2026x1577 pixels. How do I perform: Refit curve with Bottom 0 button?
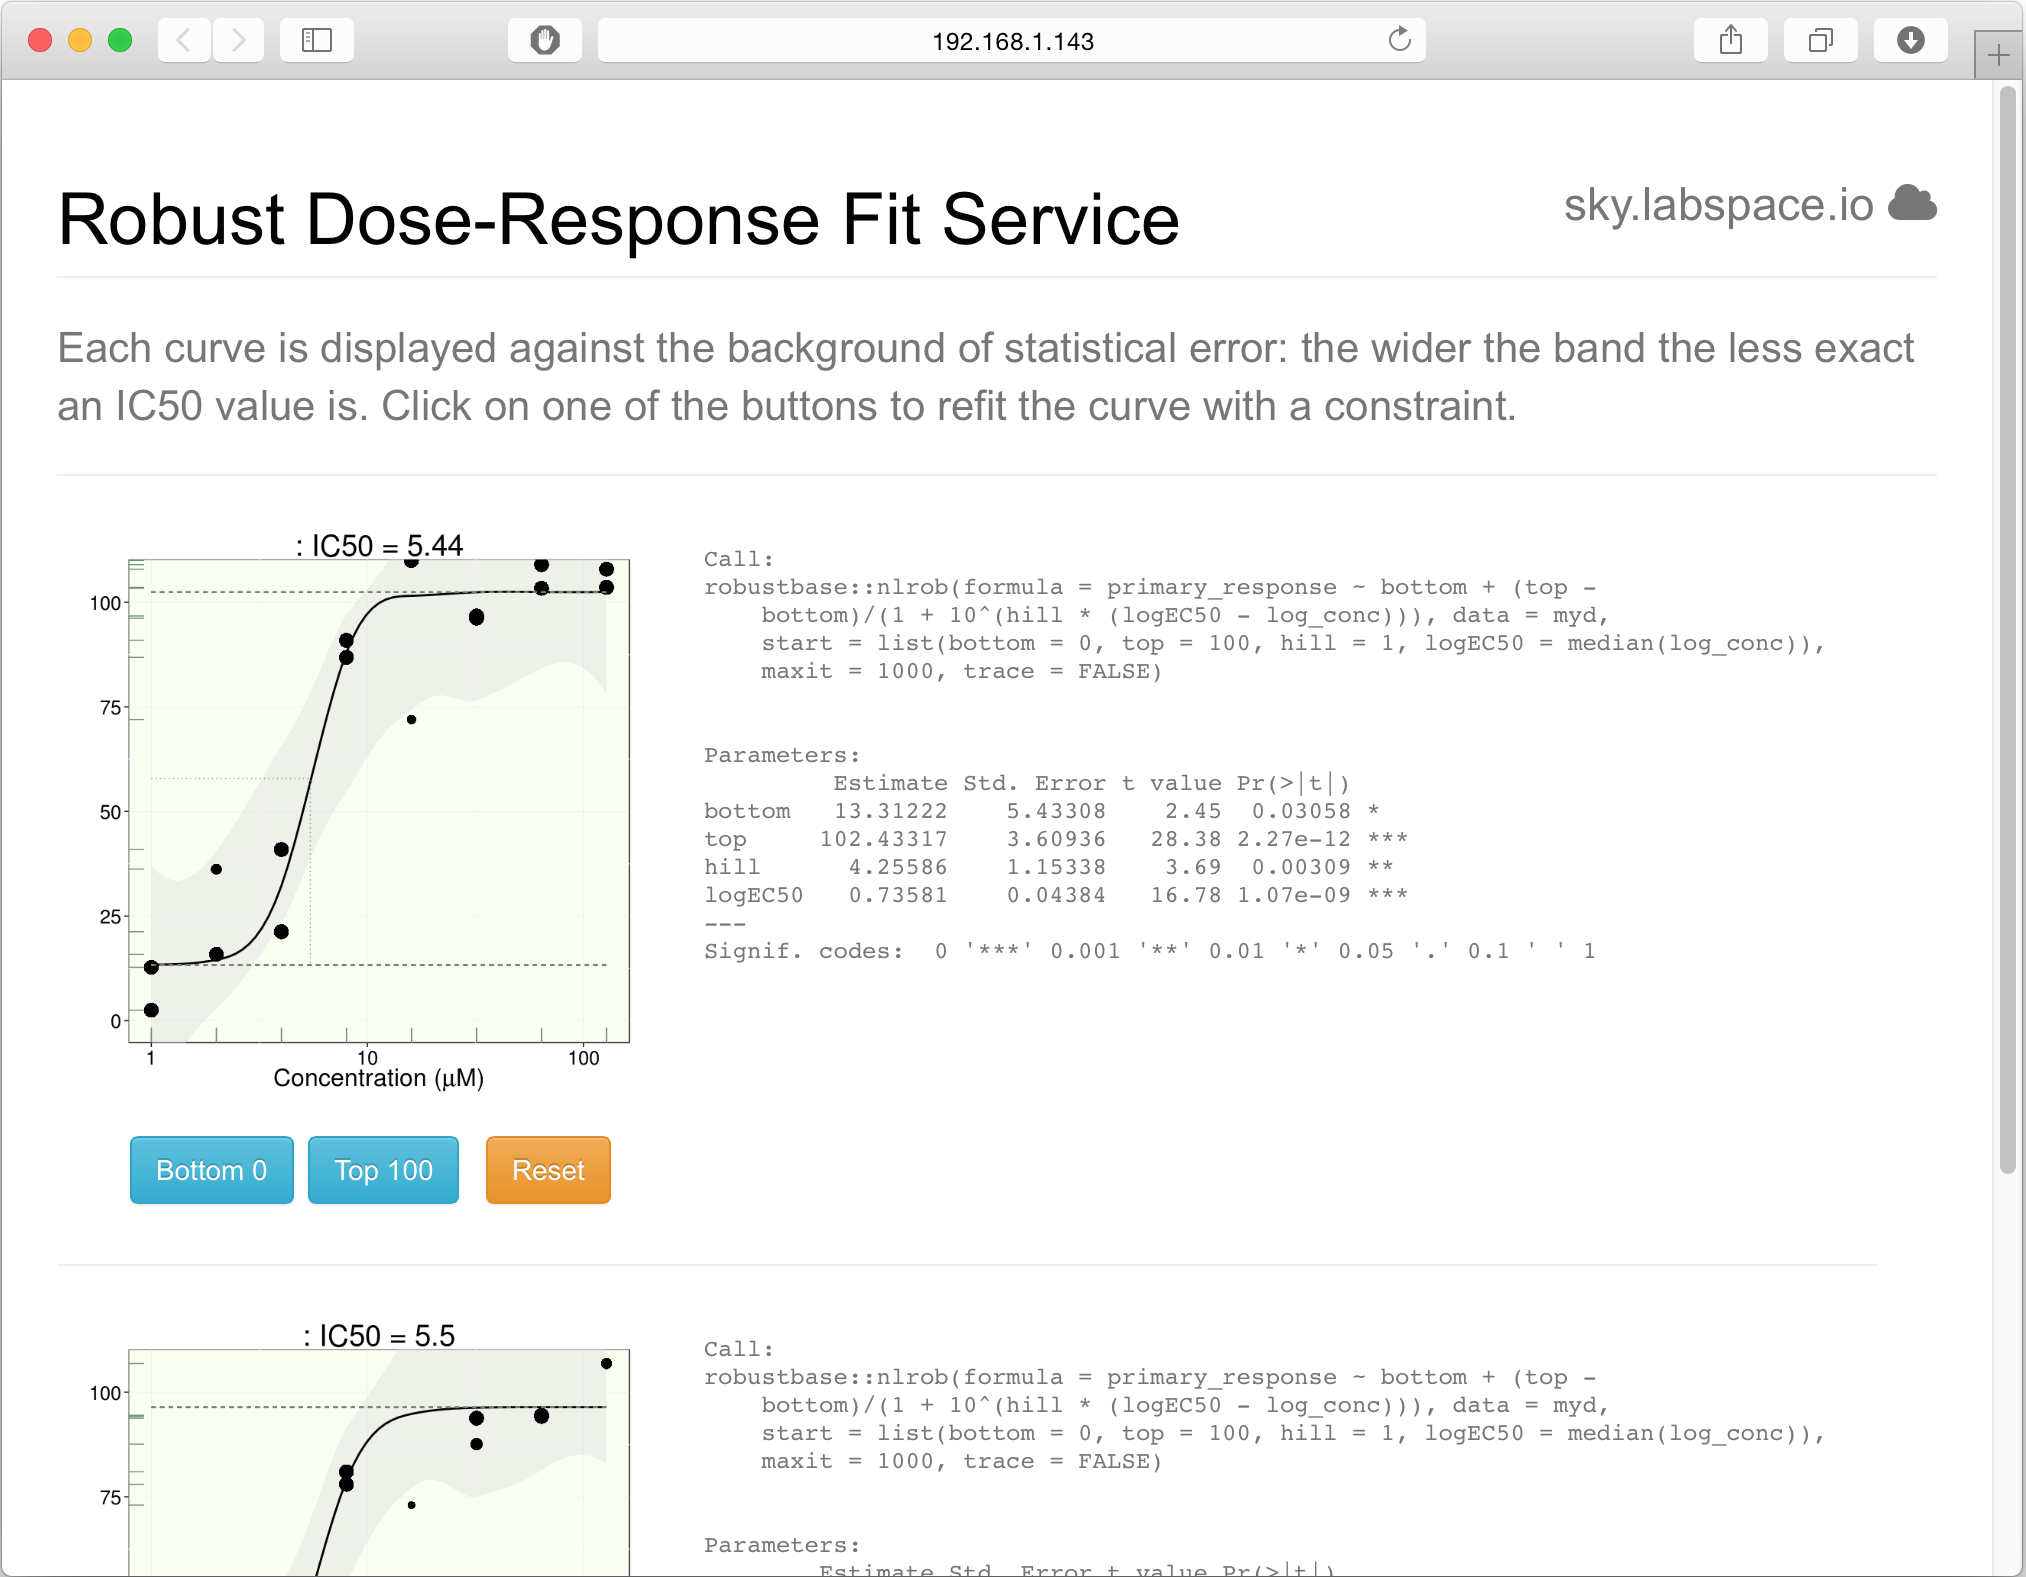[x=212, y=1170]
